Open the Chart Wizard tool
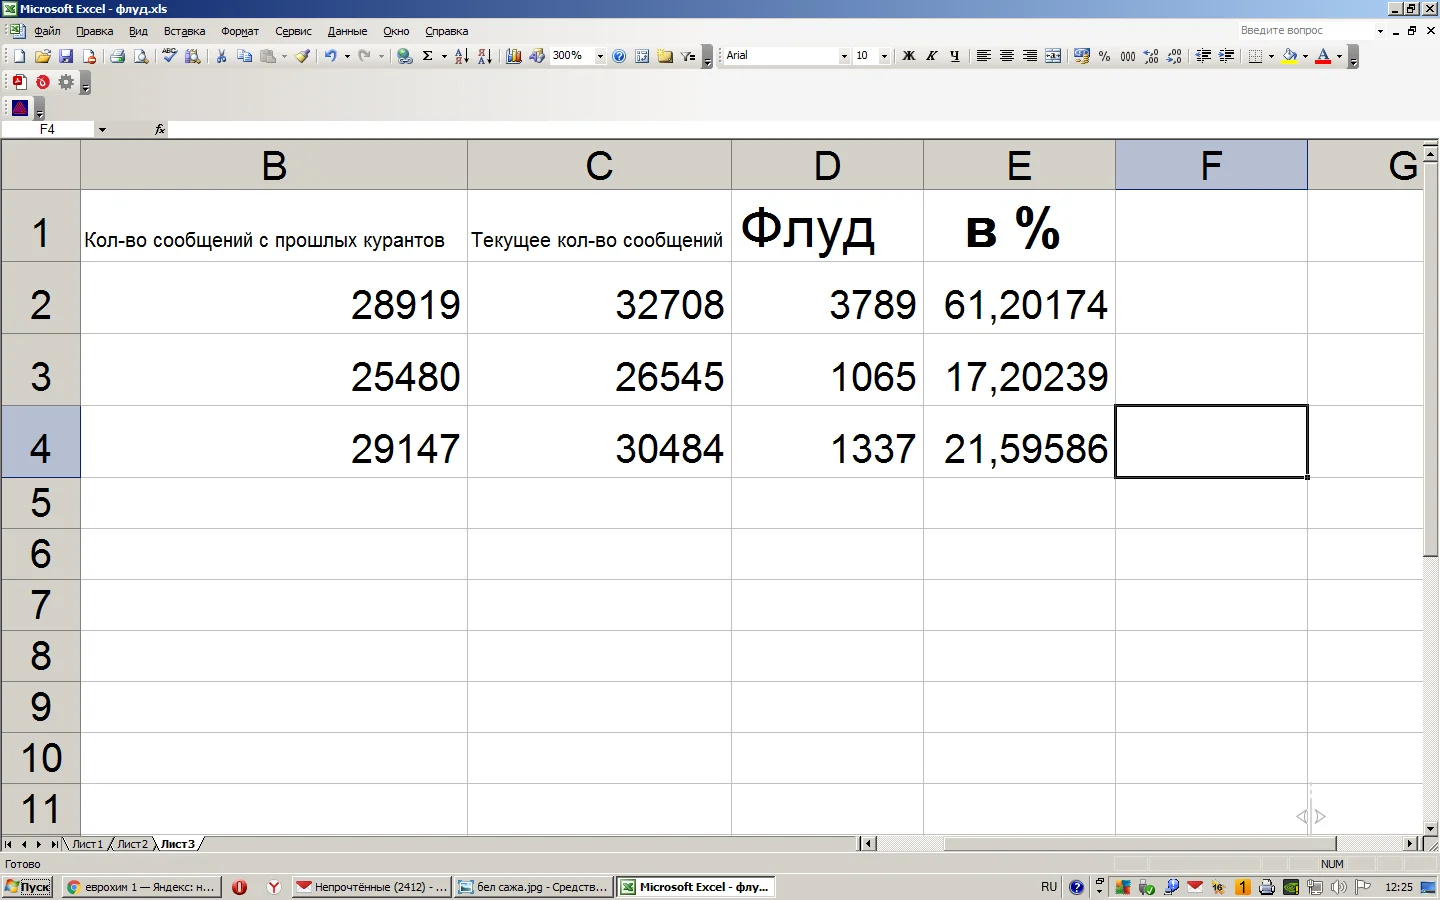This screenshot has width=1440, height=900. (x=513, y=57)
